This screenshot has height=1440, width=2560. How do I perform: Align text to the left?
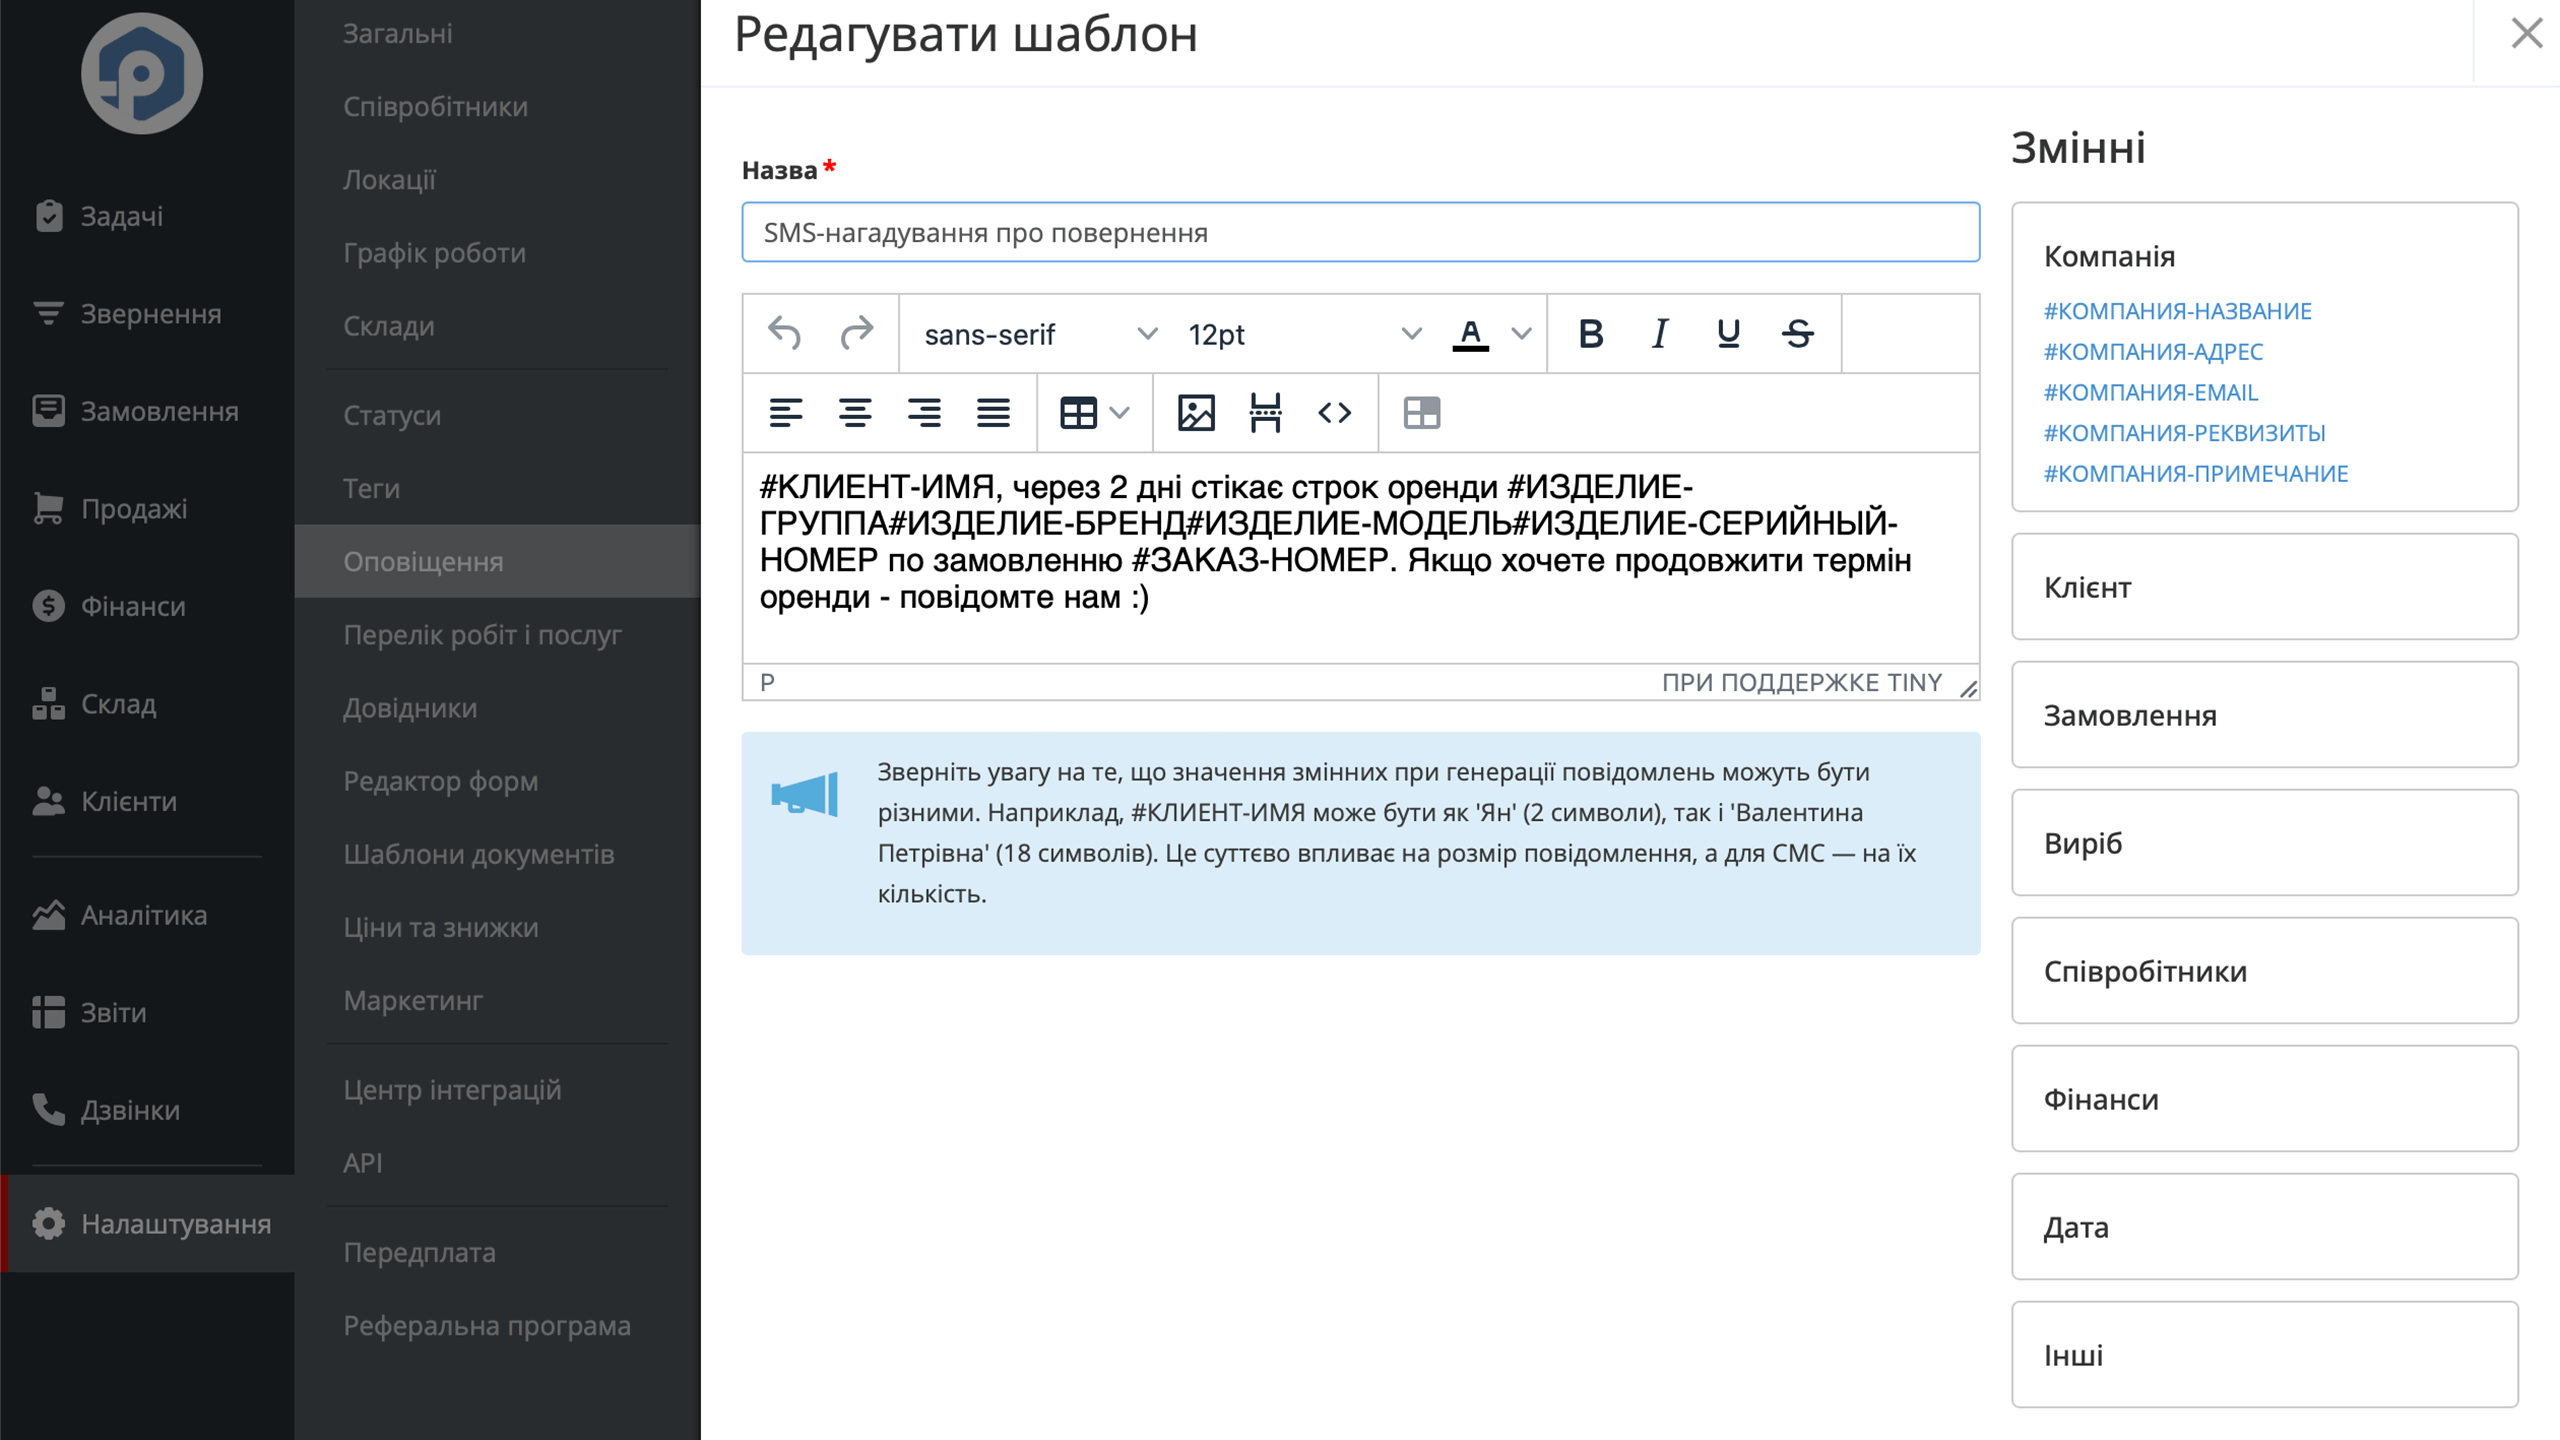pos(785,412)
